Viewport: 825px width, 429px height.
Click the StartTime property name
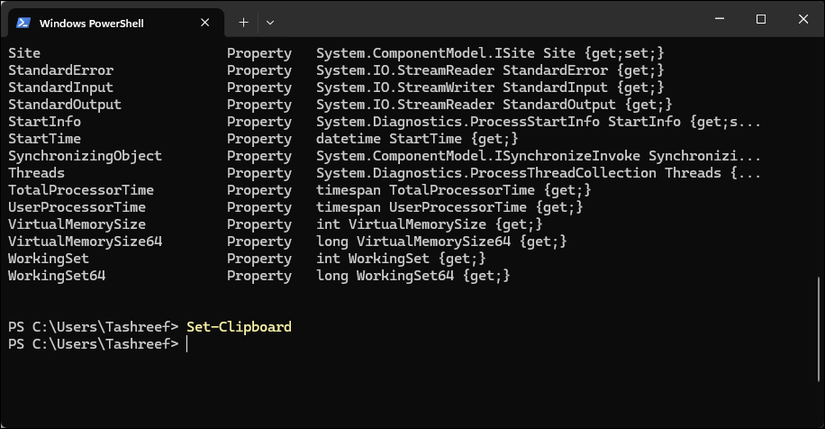coord(44,138)
